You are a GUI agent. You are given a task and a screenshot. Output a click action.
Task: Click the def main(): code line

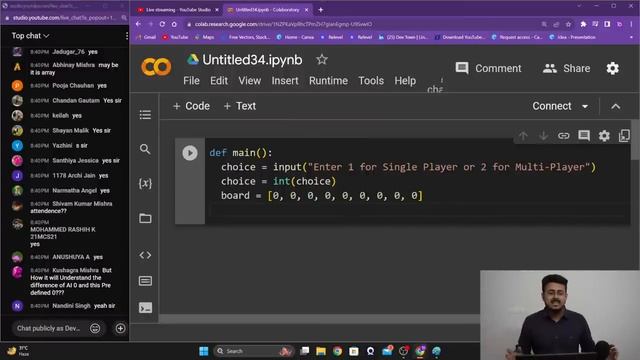pos(240,153)
